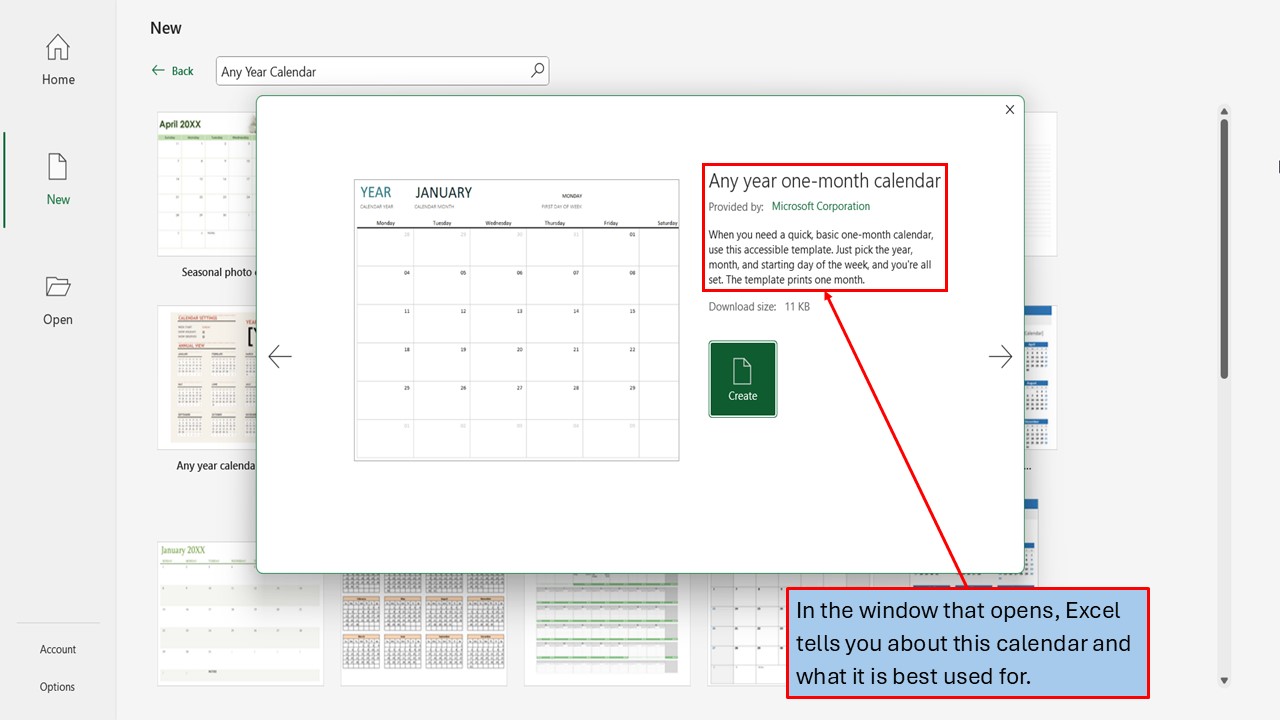The image size is (1280, 720).
Task: Open the Options menu item
Action: [57, 686]
